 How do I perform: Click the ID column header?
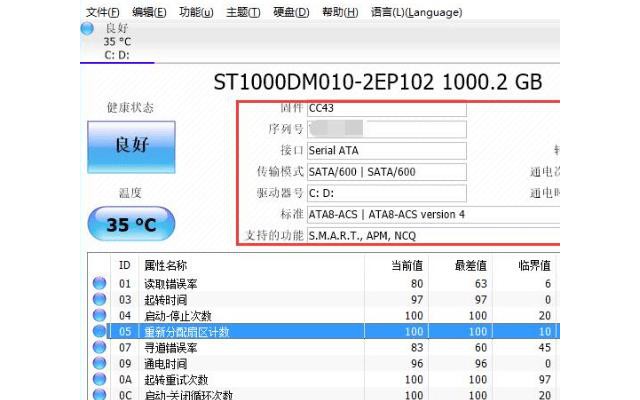point(124,265)
